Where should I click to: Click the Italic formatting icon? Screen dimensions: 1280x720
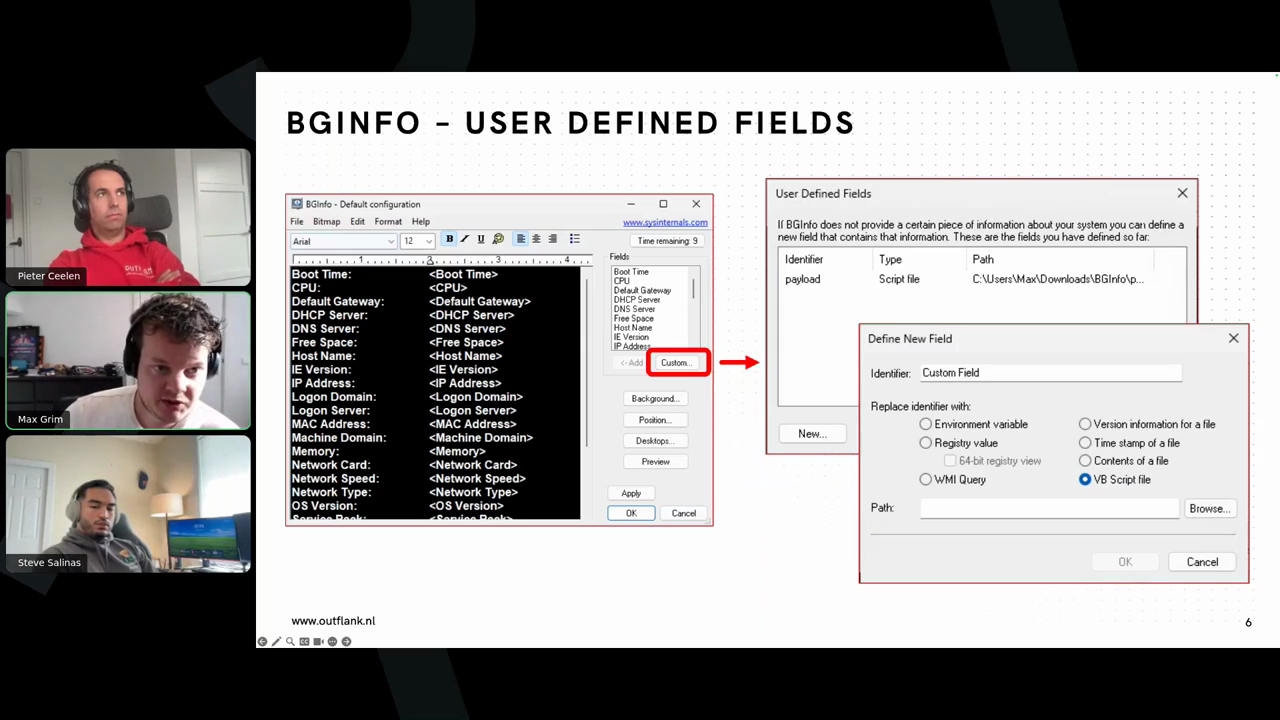pyautogui.click(x=465, y=239)
